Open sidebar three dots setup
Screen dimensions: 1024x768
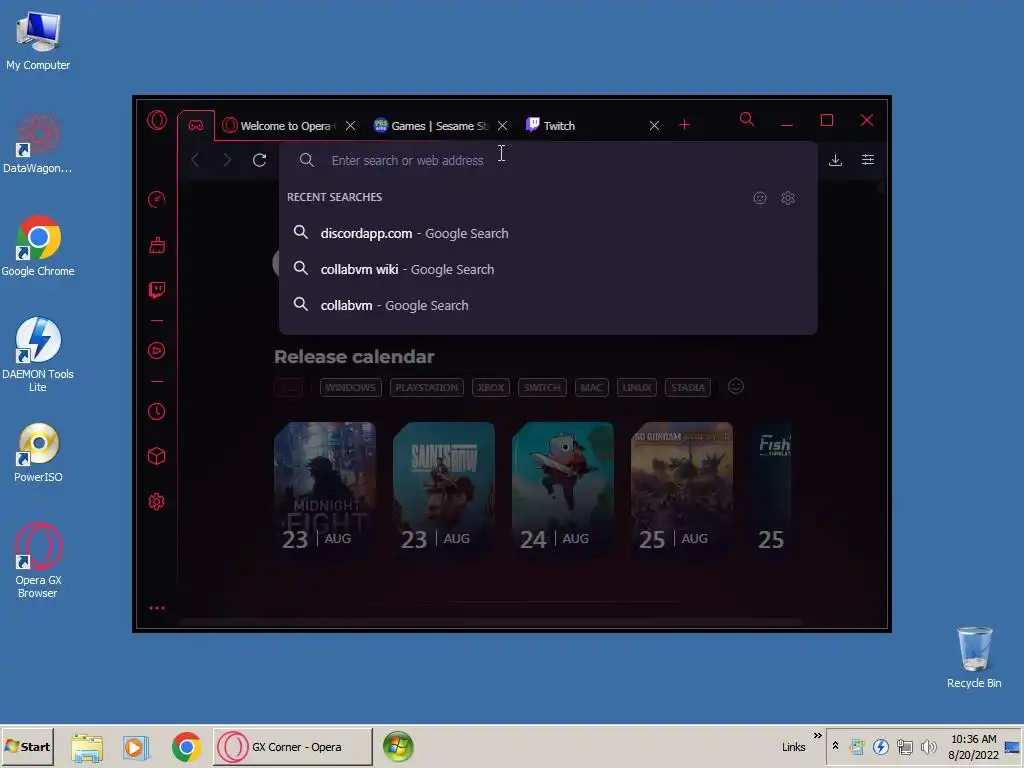click(157, 608)
